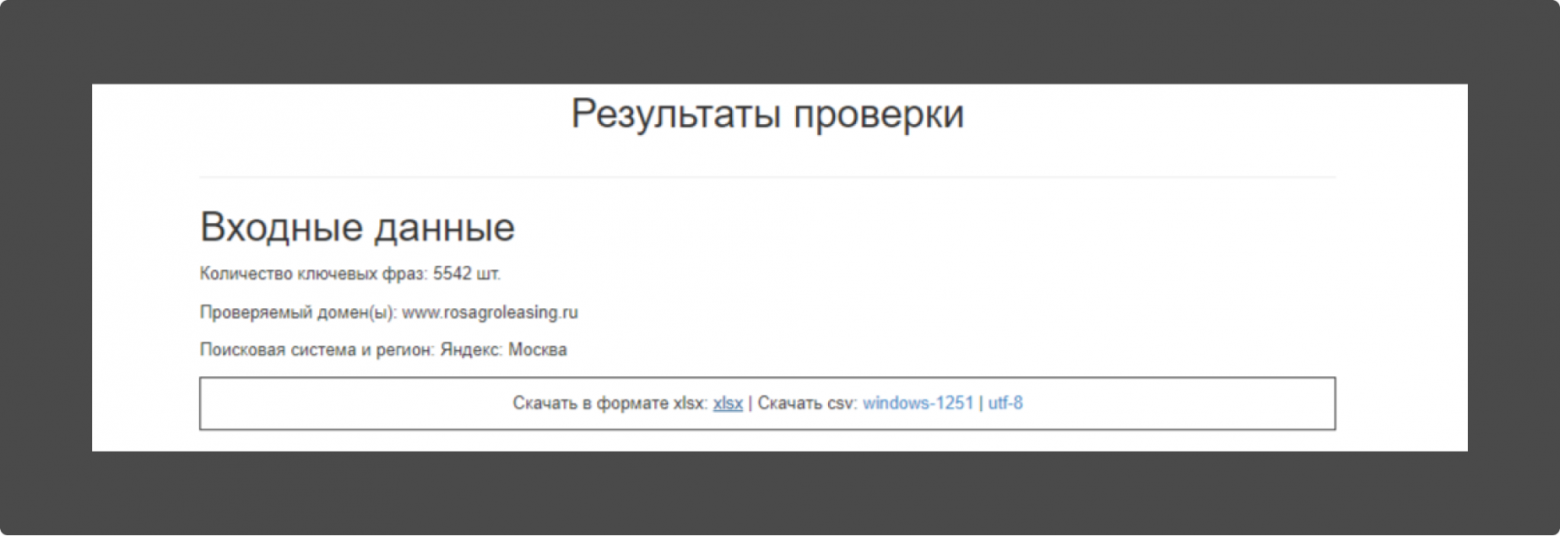Click the "Скачать в формате xlsx:" label

[x=611, y=404]
